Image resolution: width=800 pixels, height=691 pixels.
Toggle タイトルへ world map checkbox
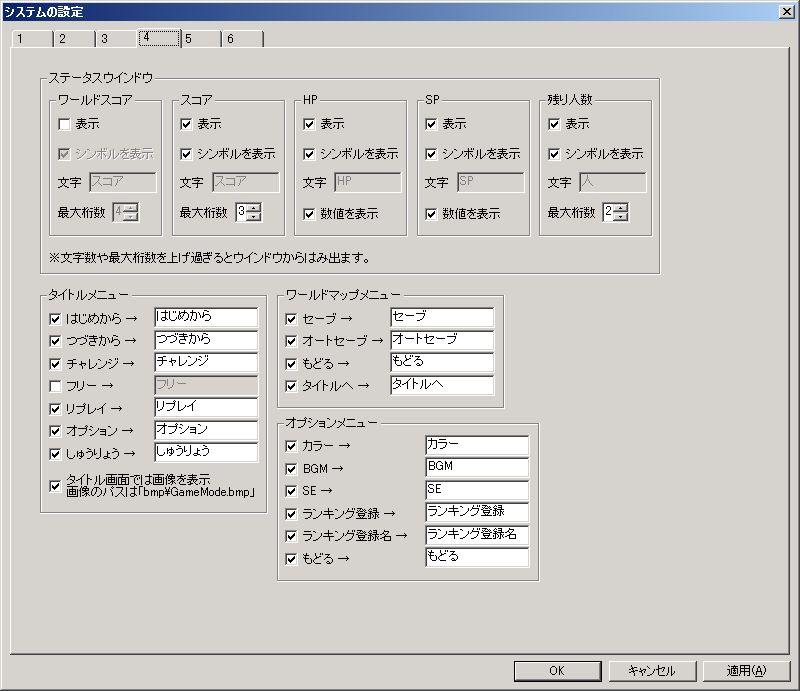click(x=291, y=386)
